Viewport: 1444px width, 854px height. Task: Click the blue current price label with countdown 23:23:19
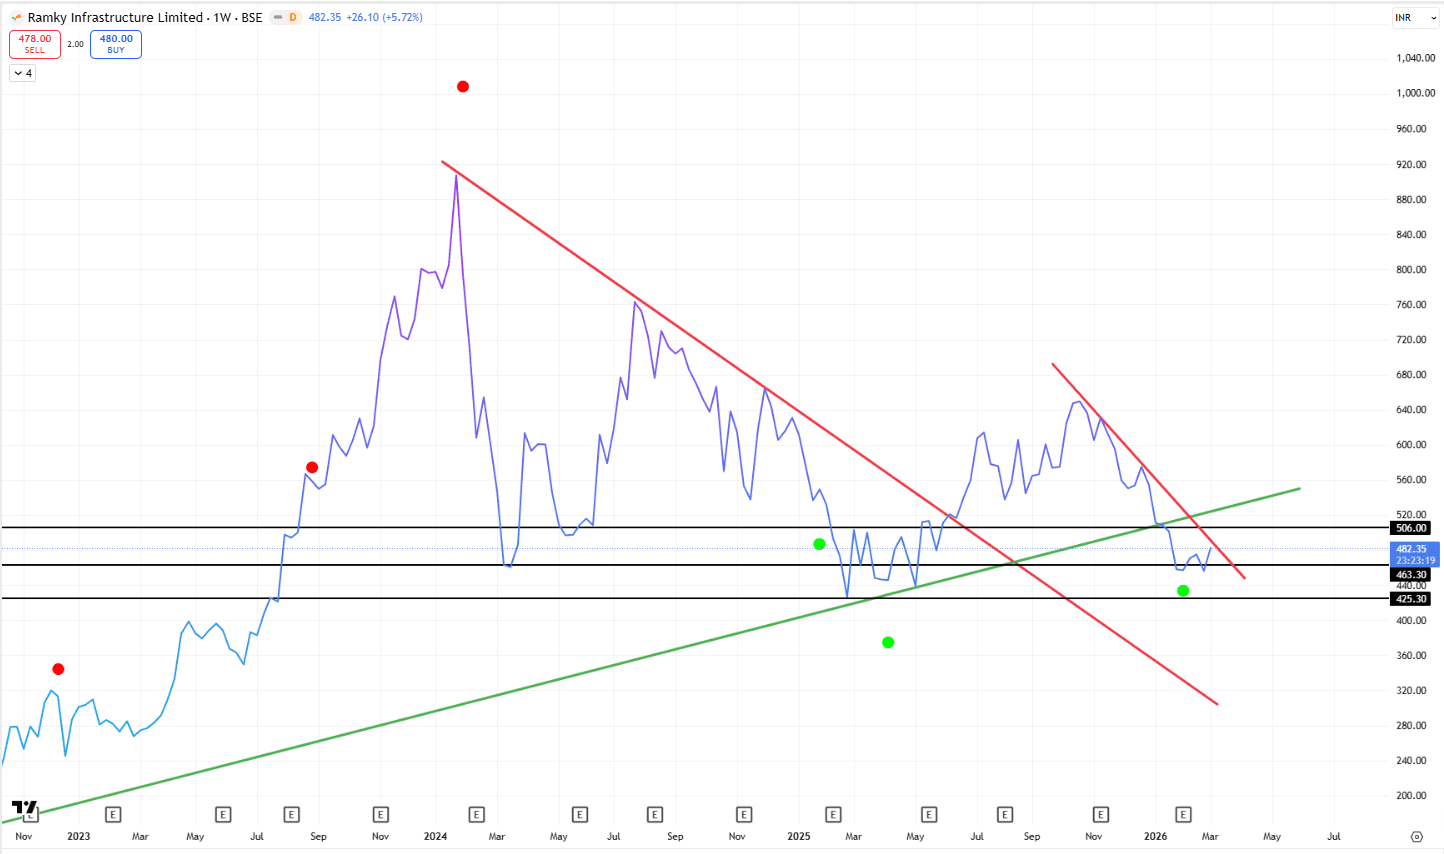(x=1415, y=555)
